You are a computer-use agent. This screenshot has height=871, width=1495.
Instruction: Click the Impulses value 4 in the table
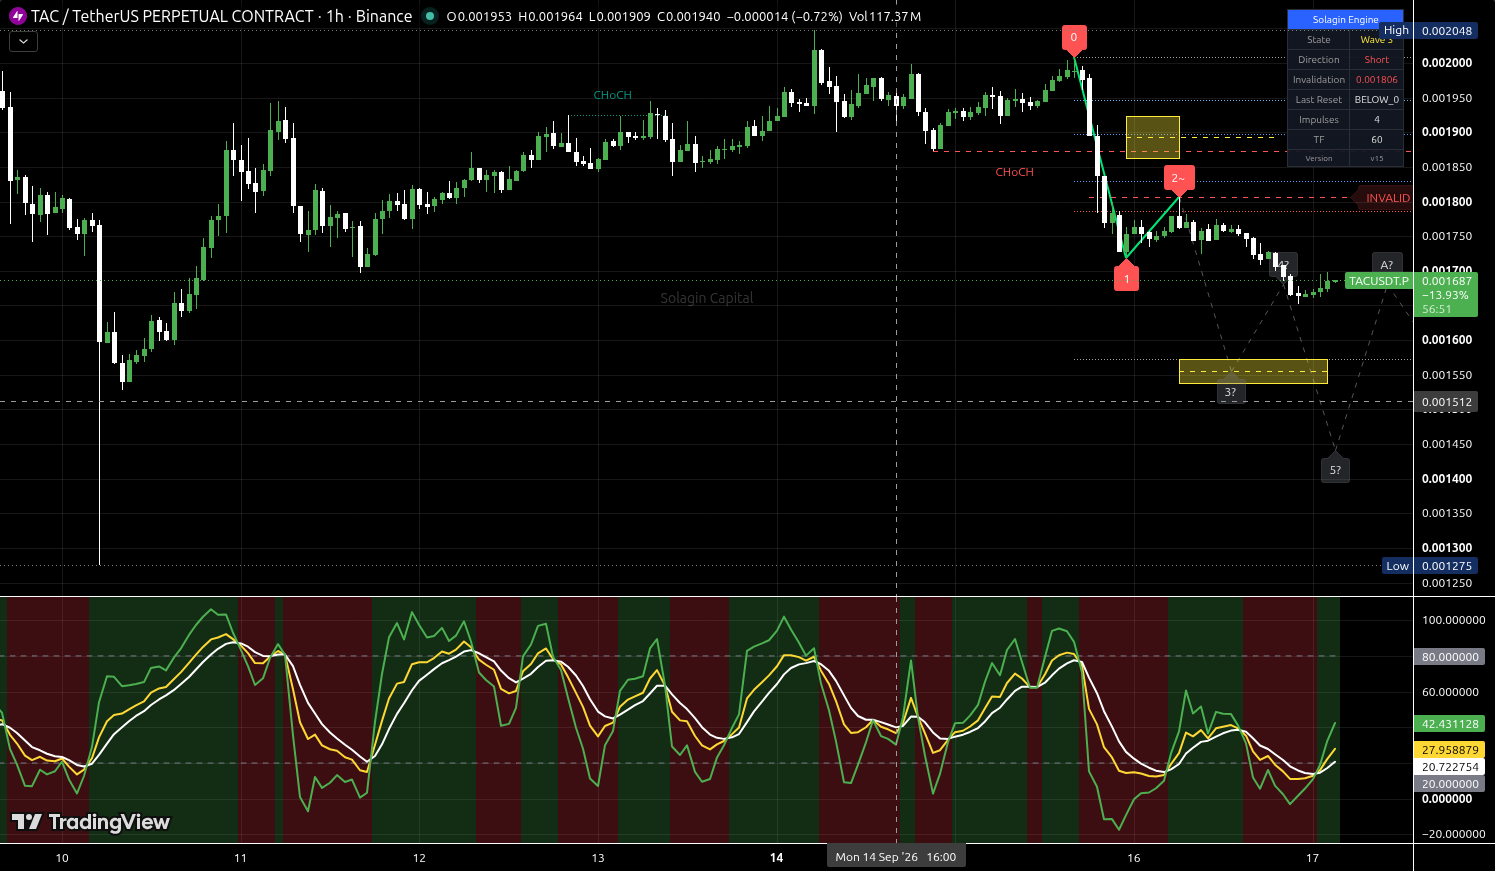(x=1377, y=120)
